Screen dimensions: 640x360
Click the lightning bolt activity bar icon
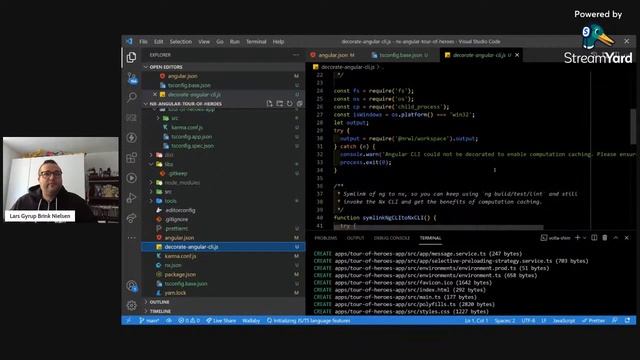coord(131,138)
